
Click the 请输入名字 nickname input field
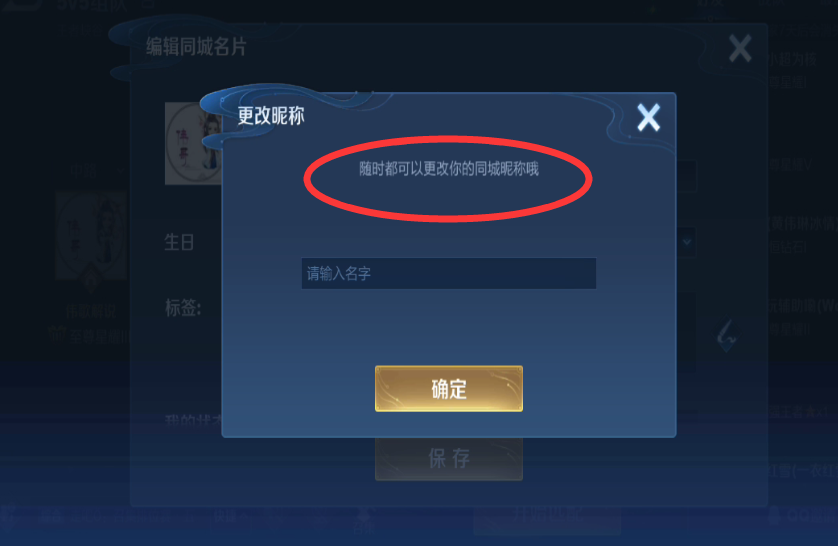(x=448, y=274)
